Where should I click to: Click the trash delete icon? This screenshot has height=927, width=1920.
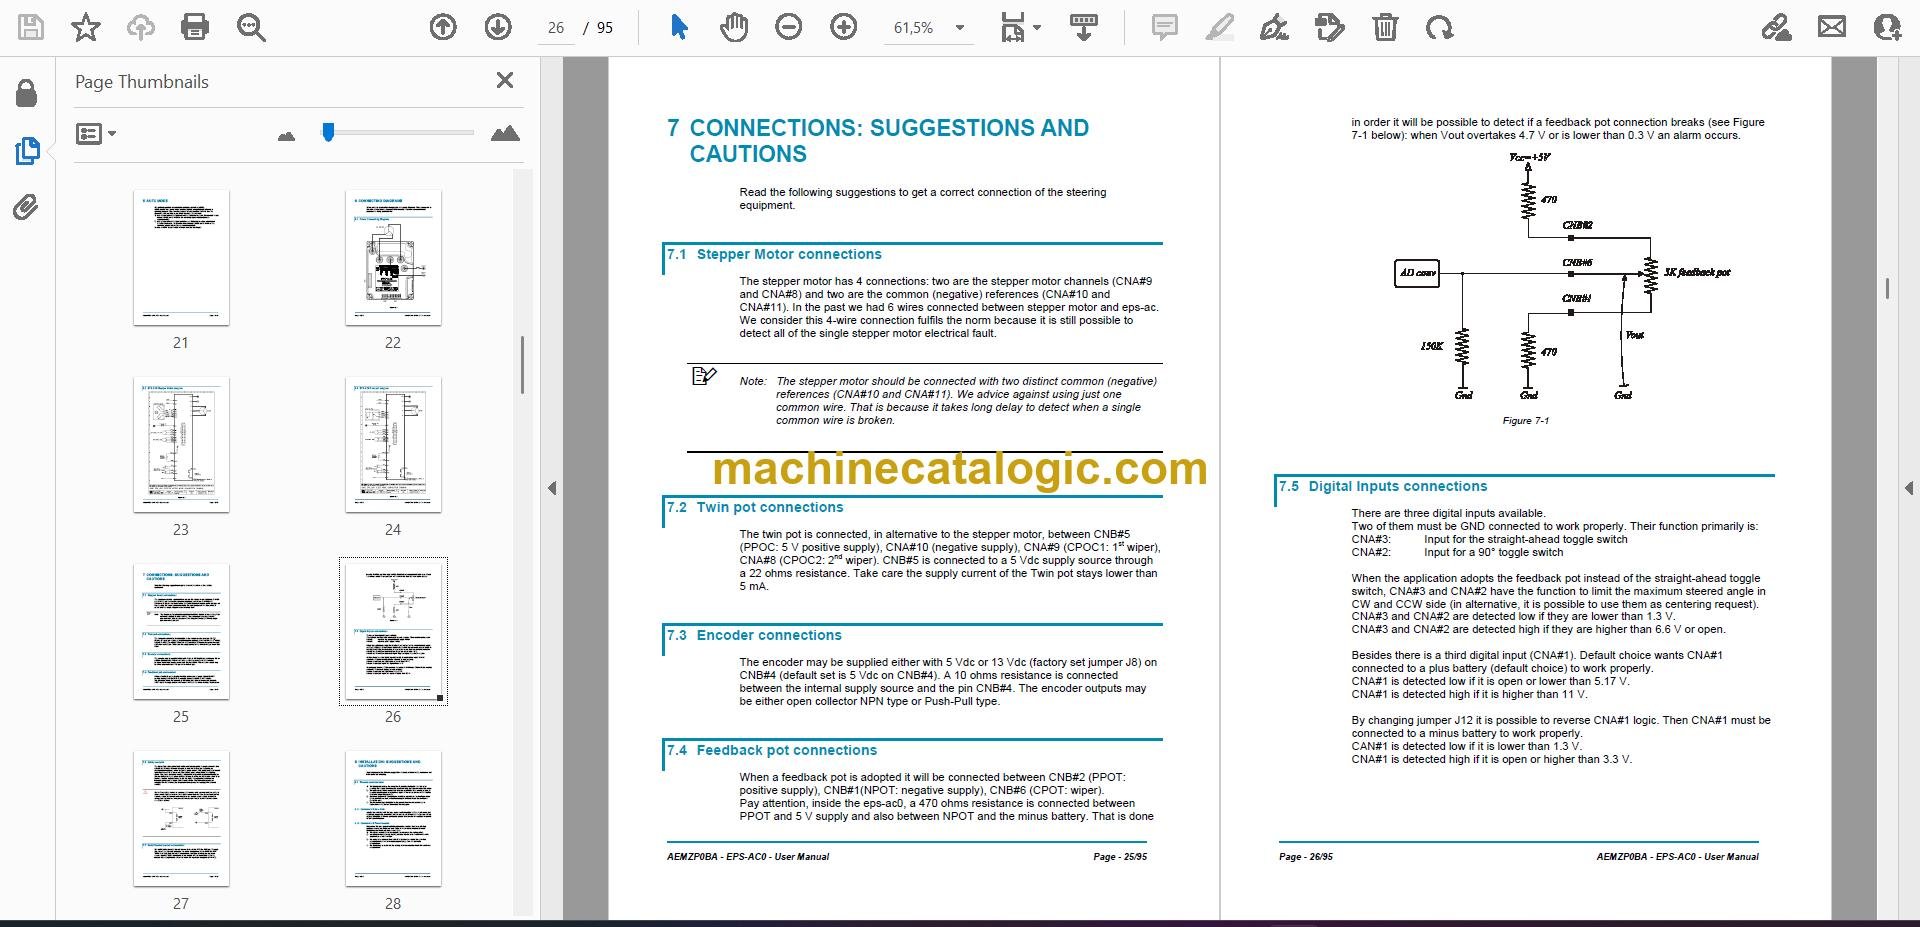(x=1385, y=27)
